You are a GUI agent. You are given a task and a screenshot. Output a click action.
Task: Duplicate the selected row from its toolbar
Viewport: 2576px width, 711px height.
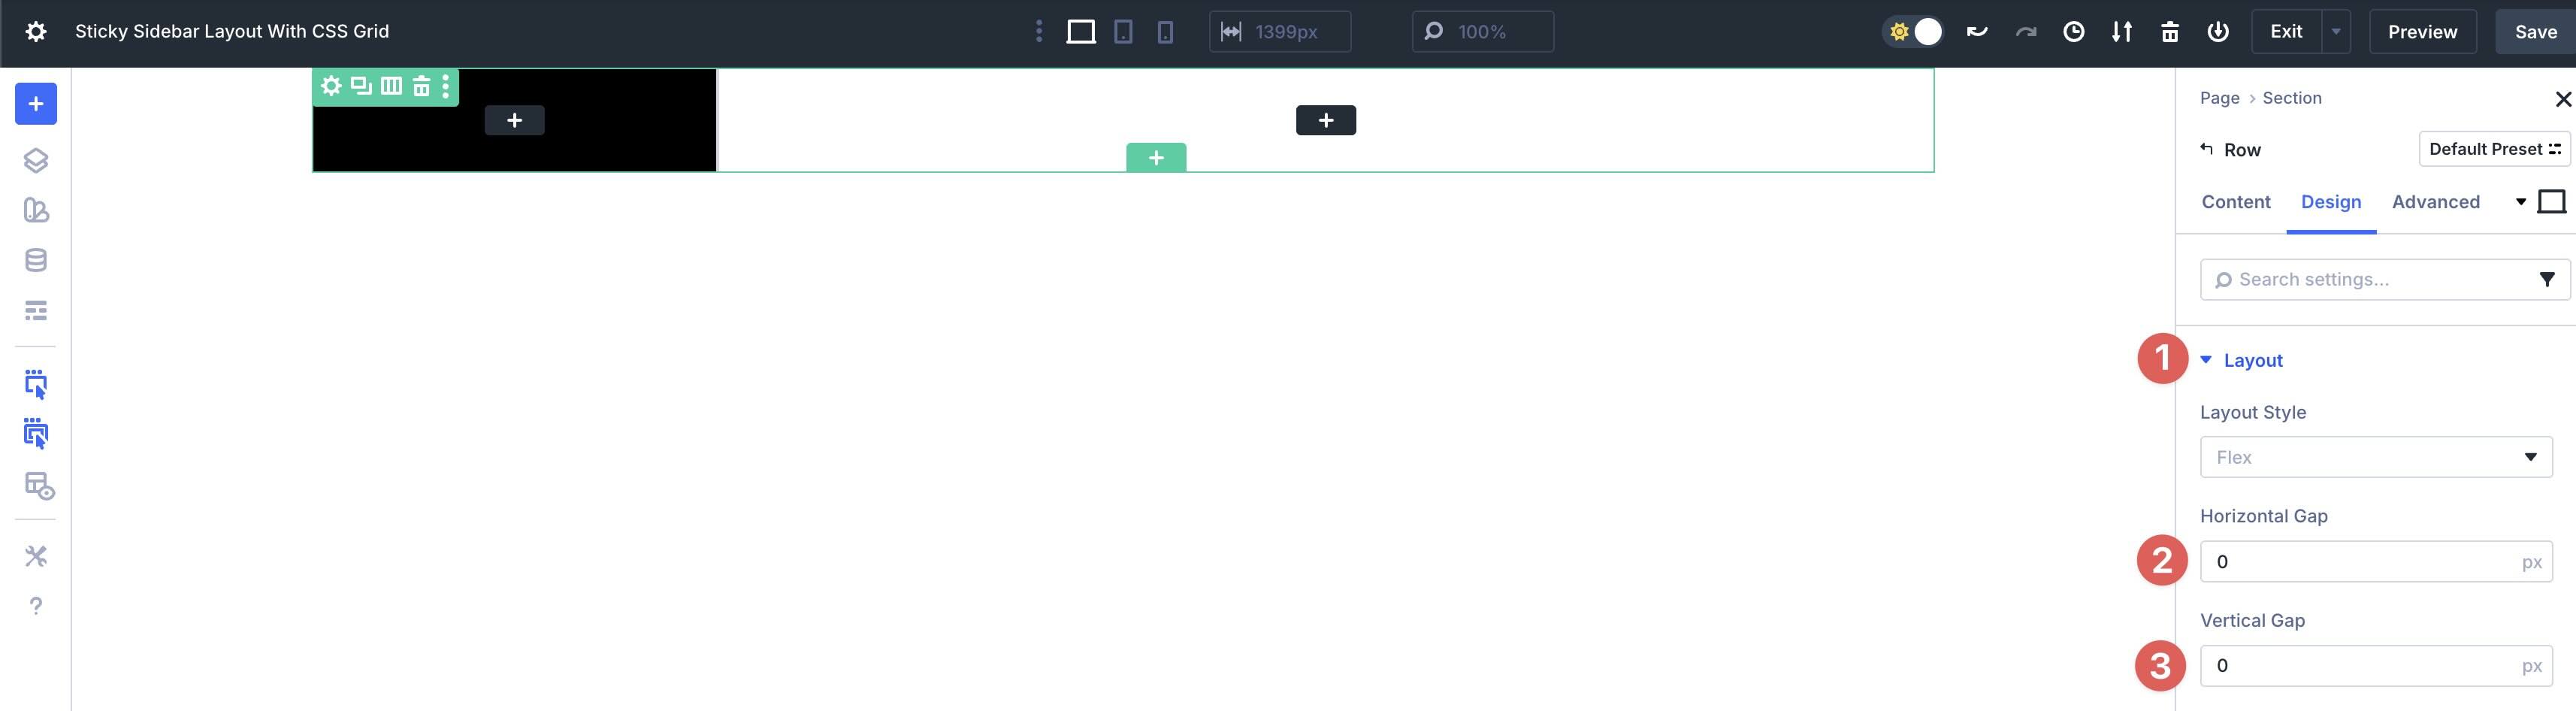[x=359, y=86]
